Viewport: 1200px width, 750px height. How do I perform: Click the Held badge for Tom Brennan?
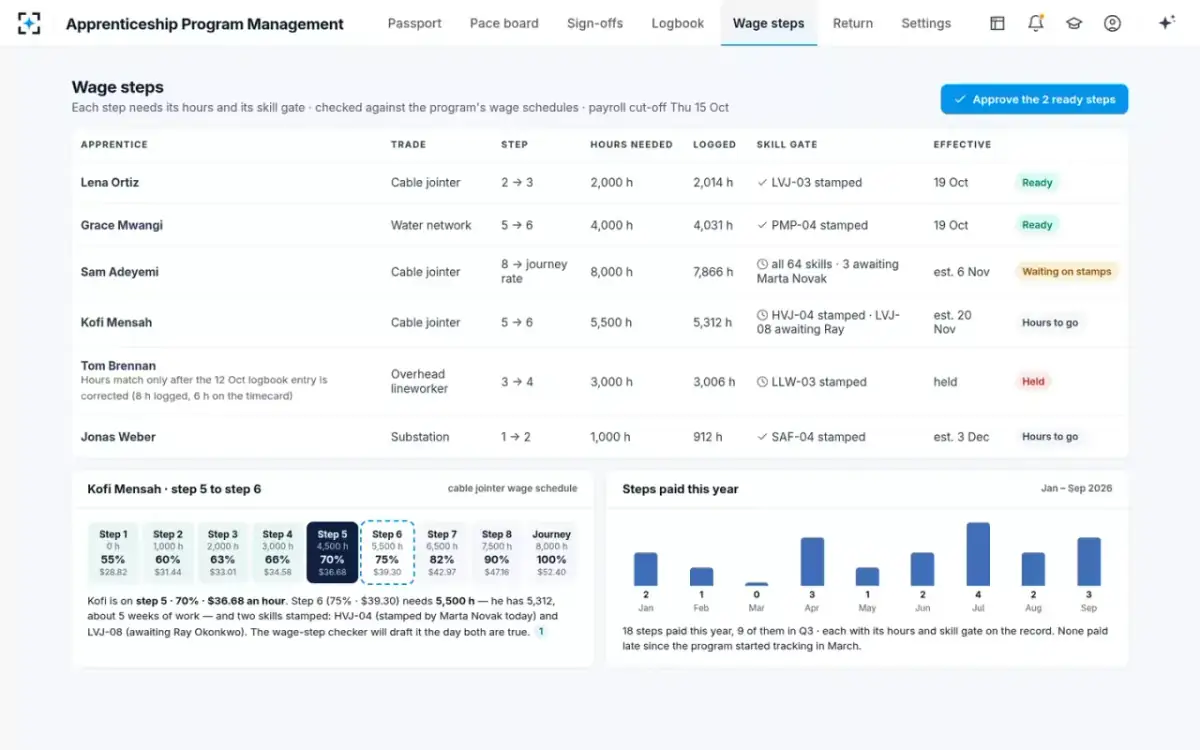pyautogui.click(x=1033, y=381)
